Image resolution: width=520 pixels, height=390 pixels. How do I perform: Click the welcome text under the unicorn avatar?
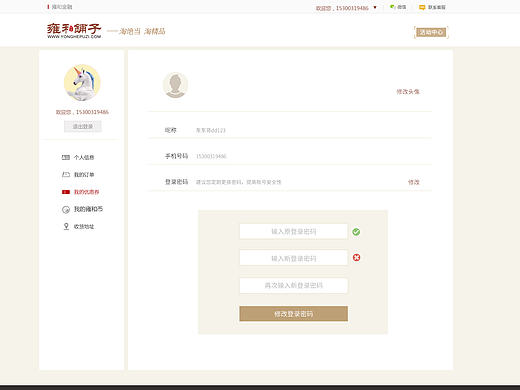(x=82, y=112)
